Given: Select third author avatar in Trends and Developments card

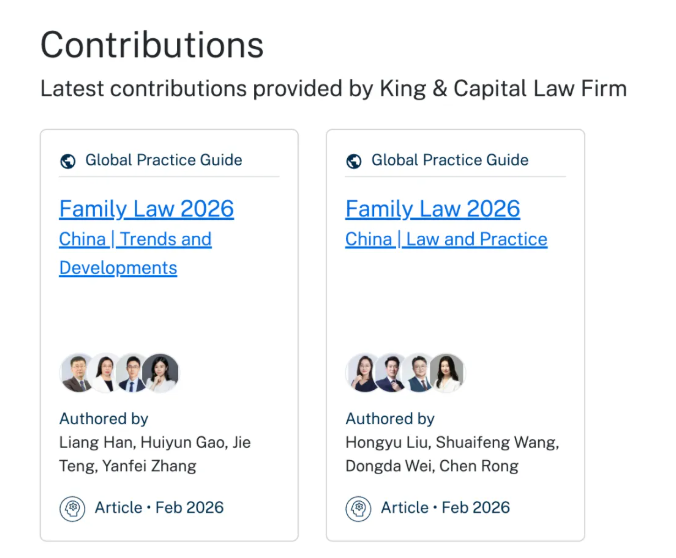Looking at the screenshot, I should click(132, 373).
